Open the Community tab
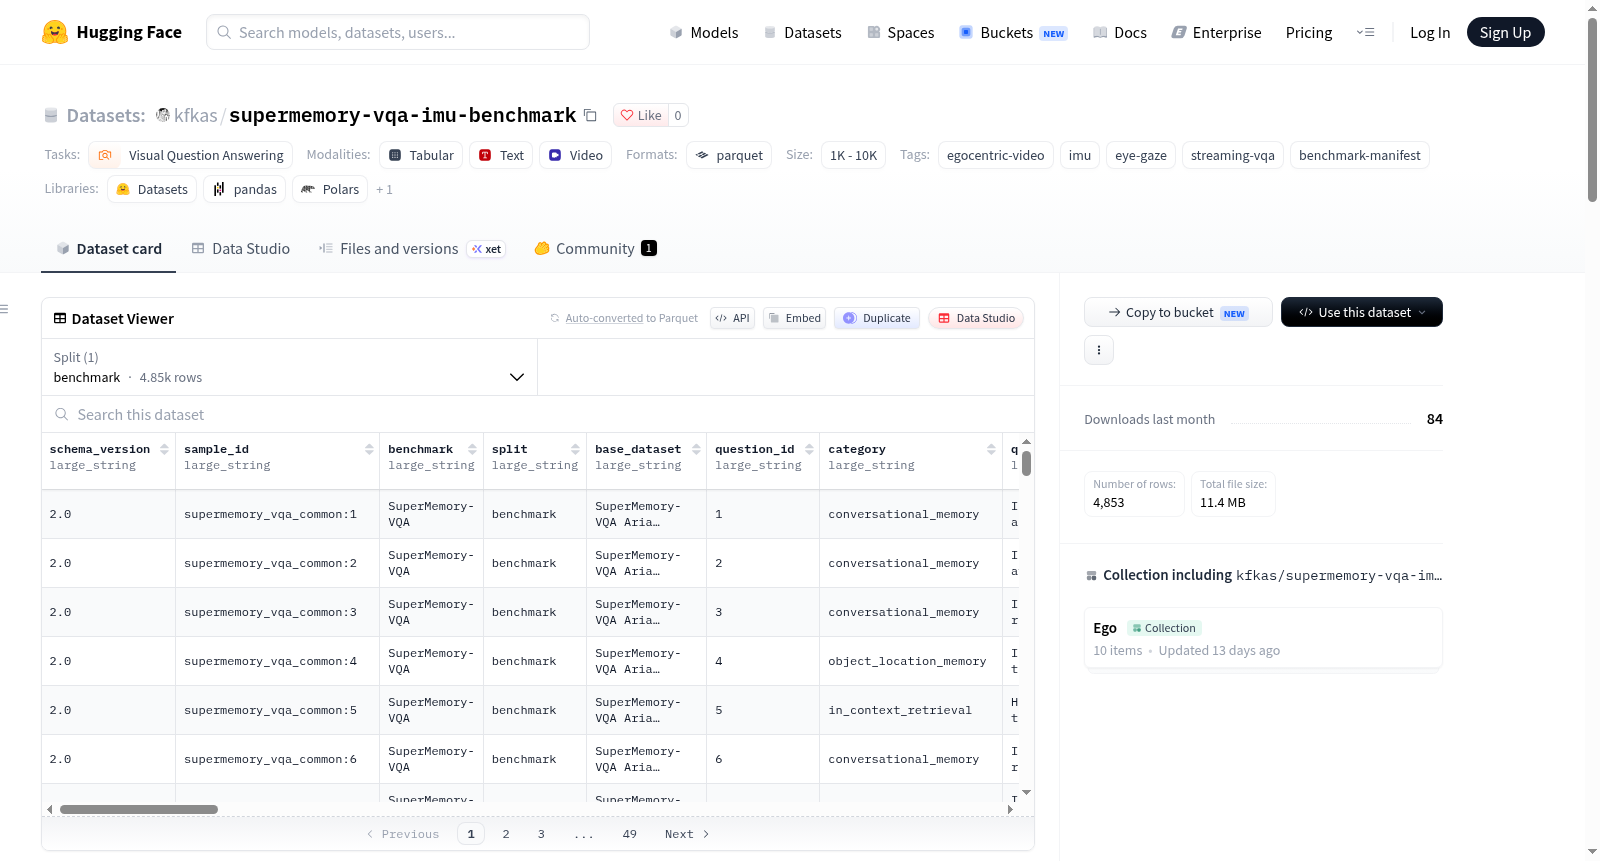This screenshot has height=861, width=1600. click(x=595, y=249)
